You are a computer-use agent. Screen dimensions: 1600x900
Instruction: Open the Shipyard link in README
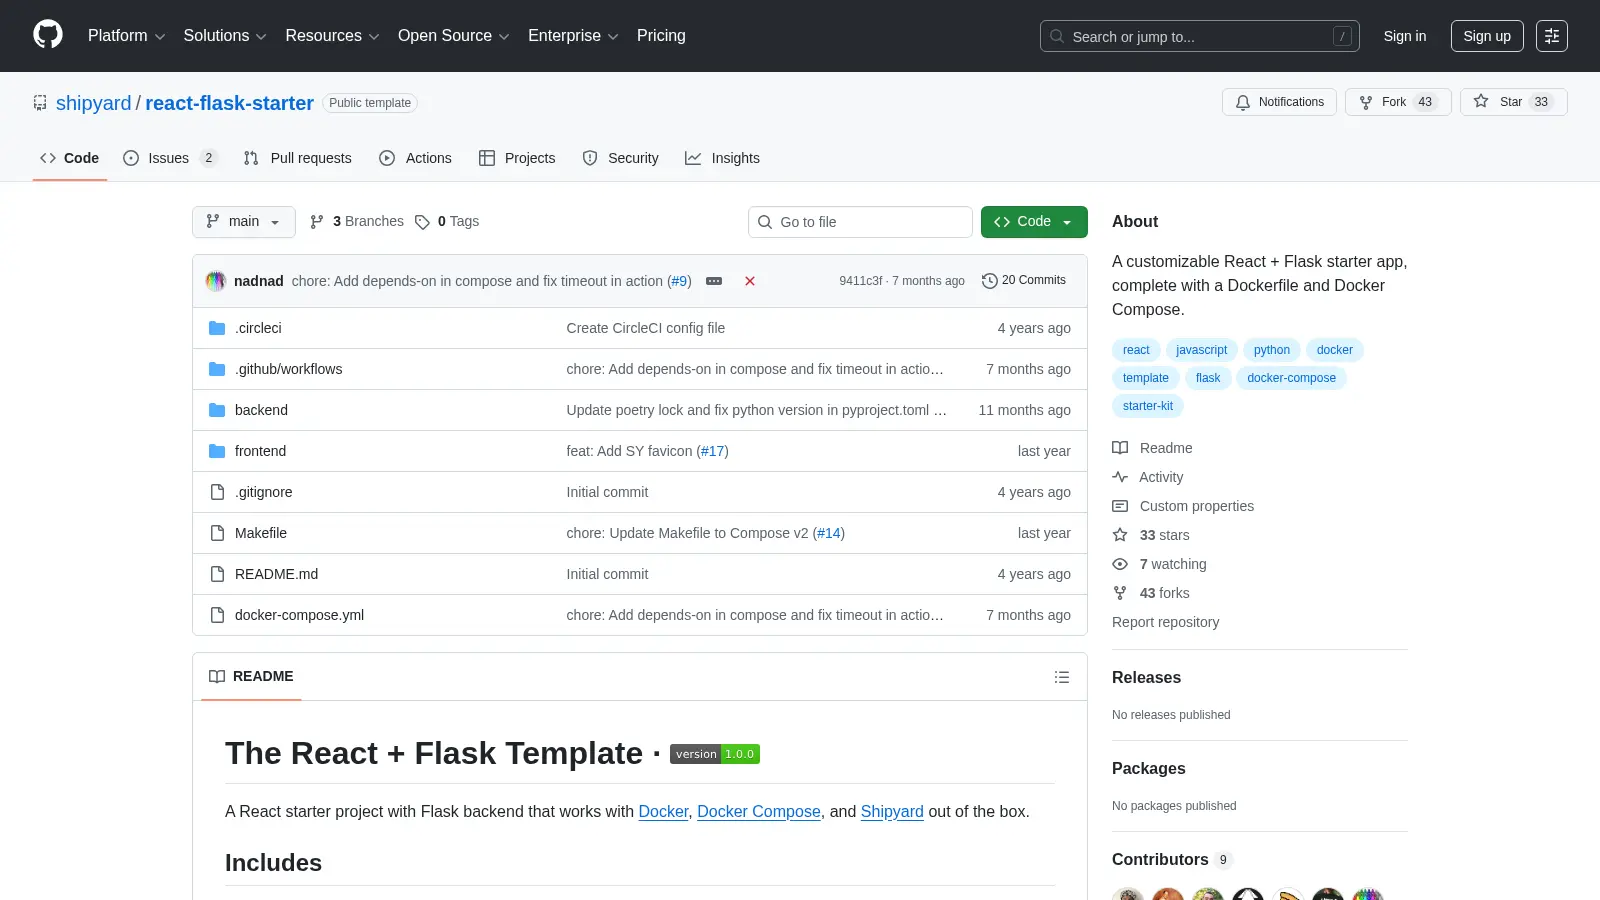892,812
